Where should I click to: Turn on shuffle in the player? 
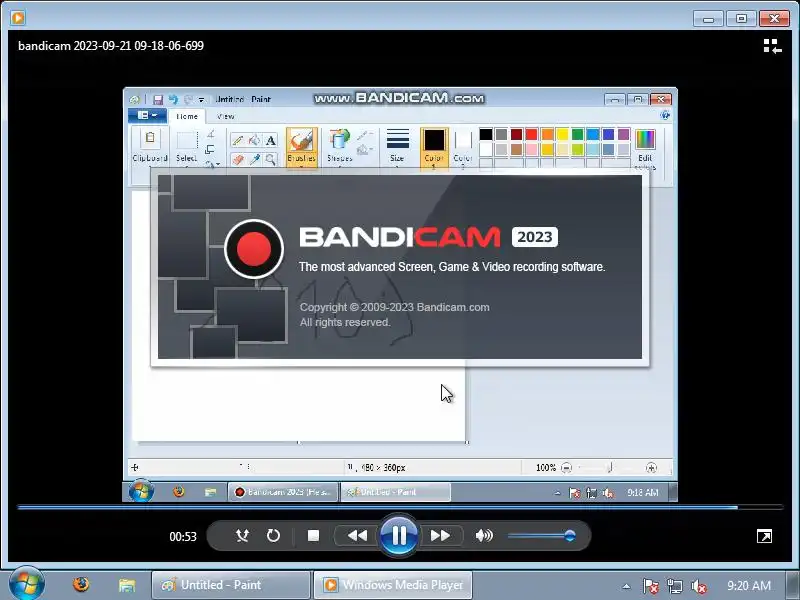point(242,536)
